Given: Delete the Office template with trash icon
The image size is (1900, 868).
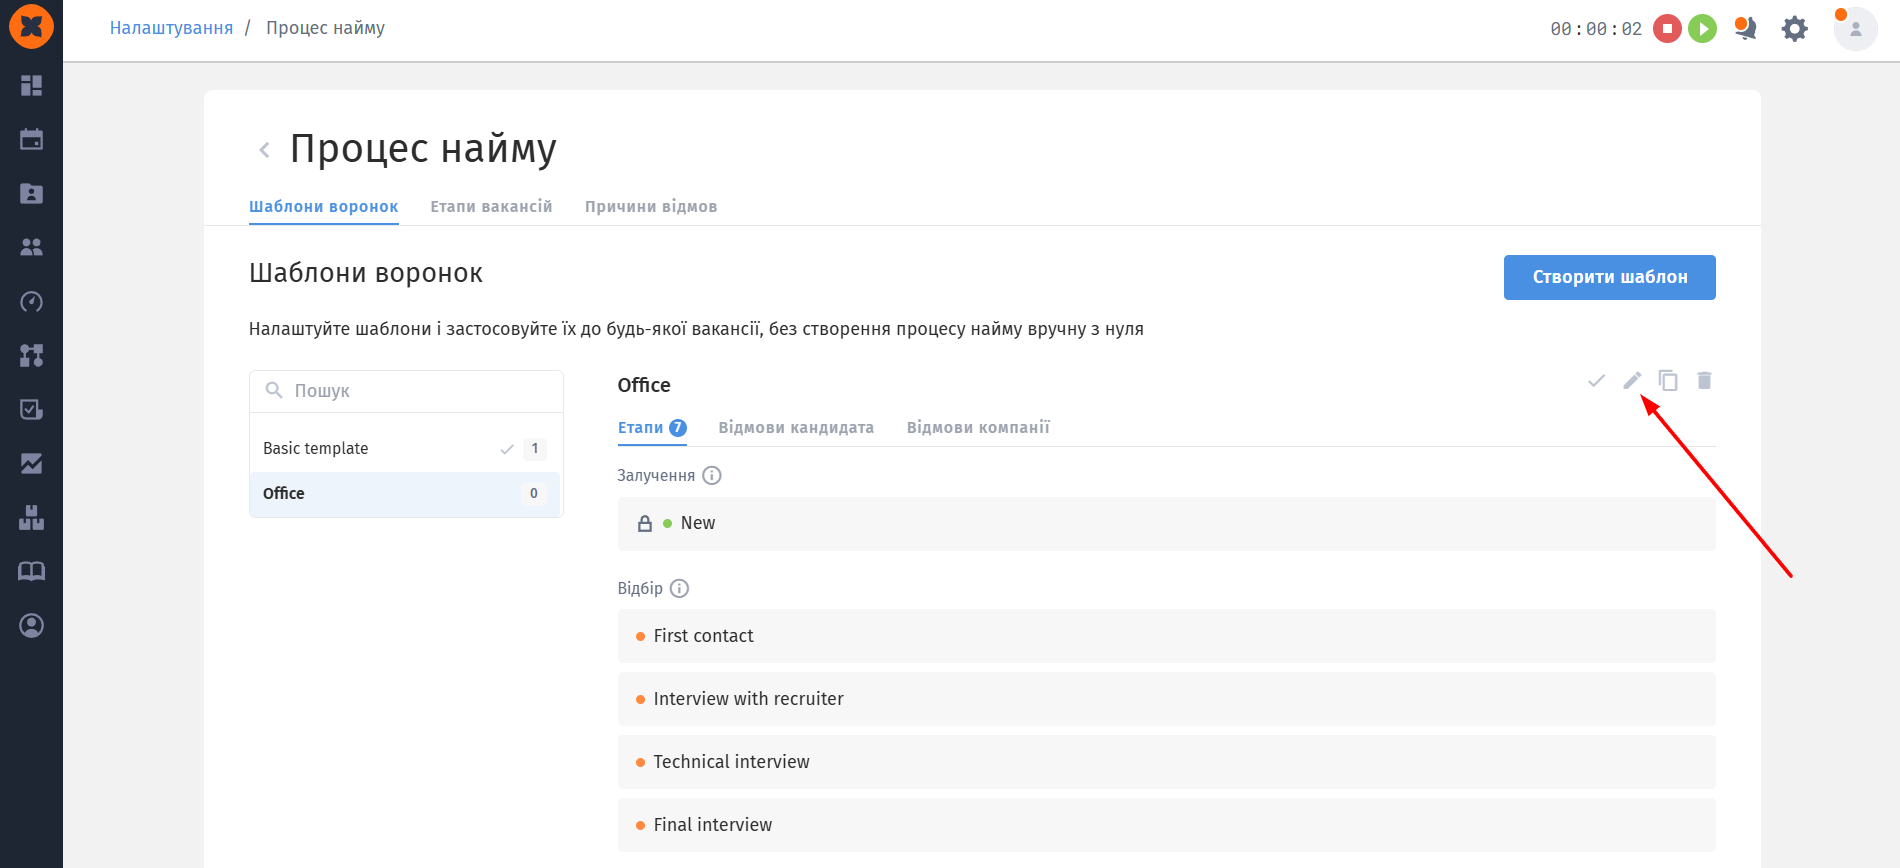Looking at the screenshot, I should pyautogui.click(x=1704, y=380).
